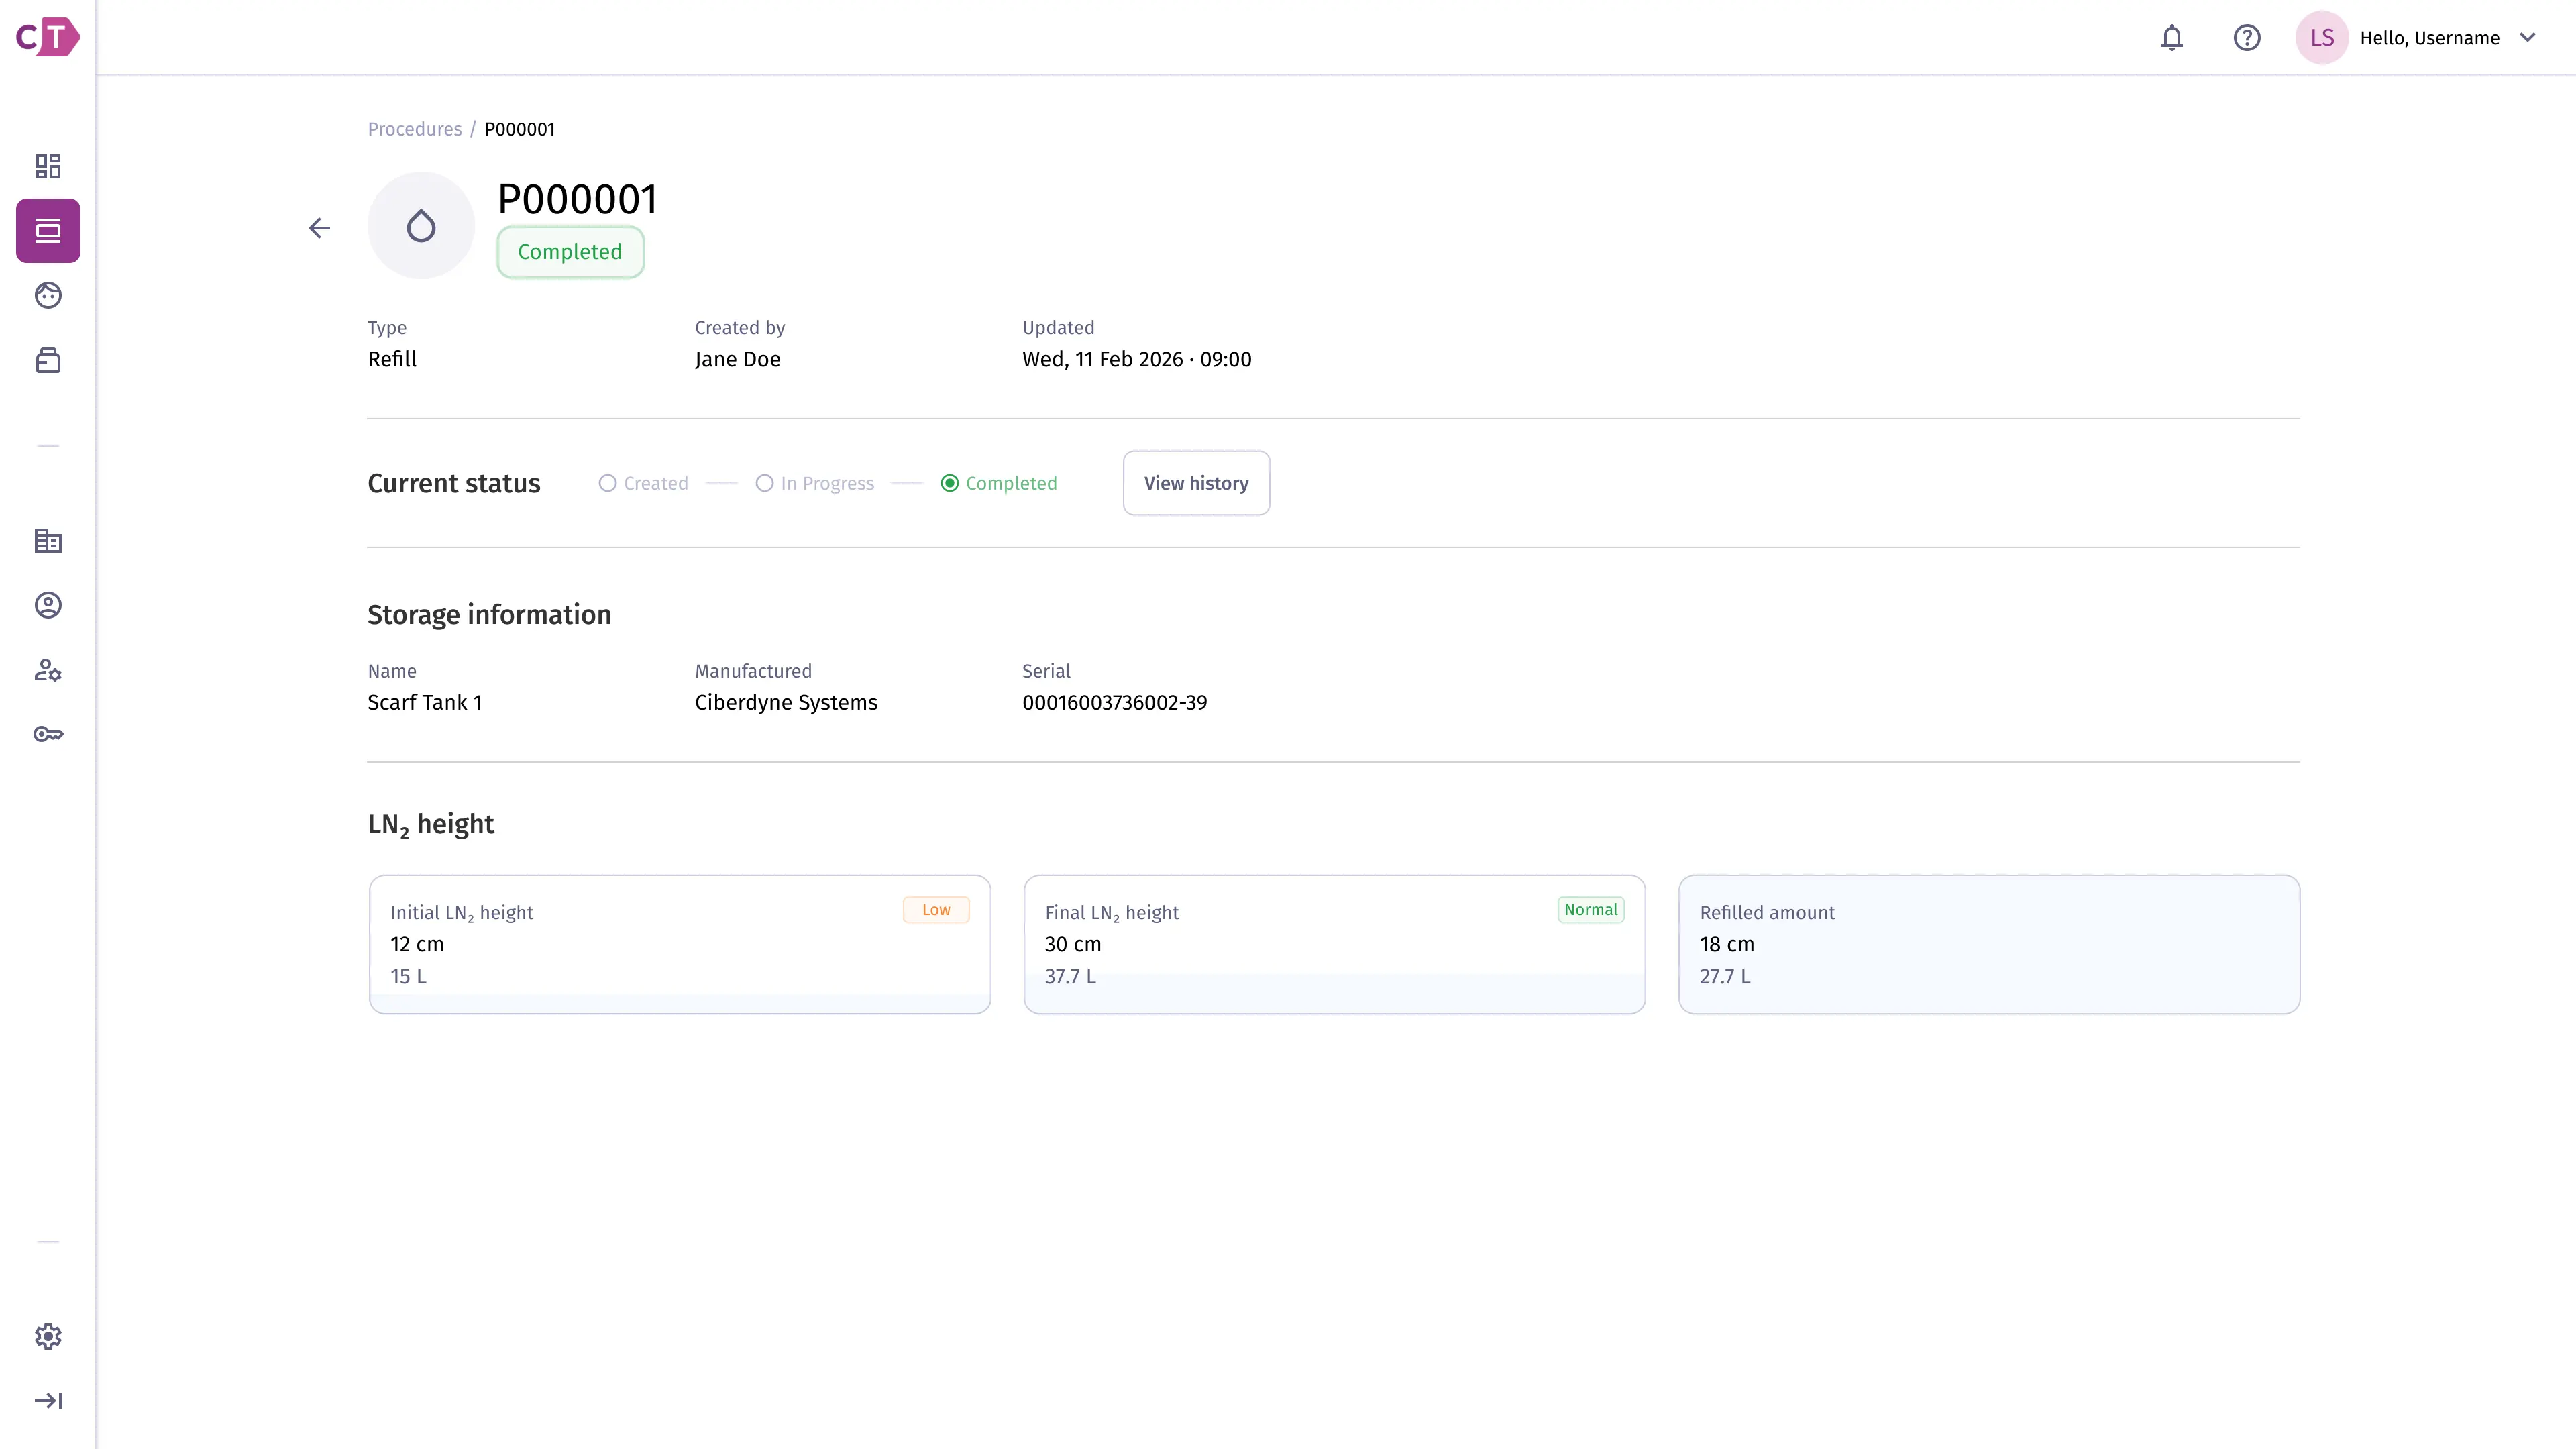Viewport: 2576px width, 1449px height.
Task: Click the P000001 page title
Action: pyautogui.click(x=577, y=199)
